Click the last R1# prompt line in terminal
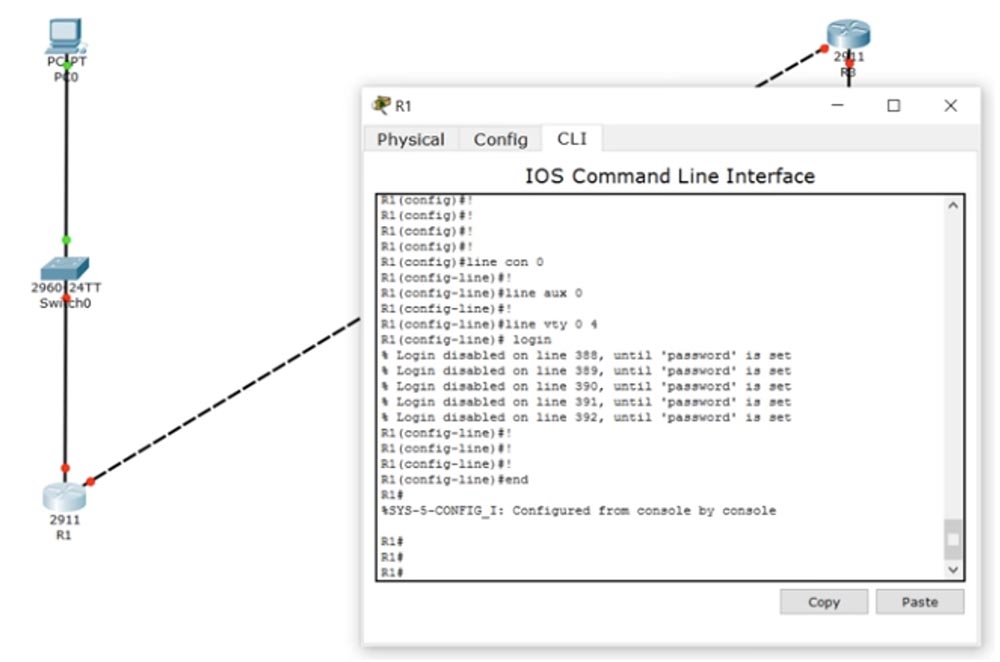This screenshot has width=1000, height=662. coord(392,573)
